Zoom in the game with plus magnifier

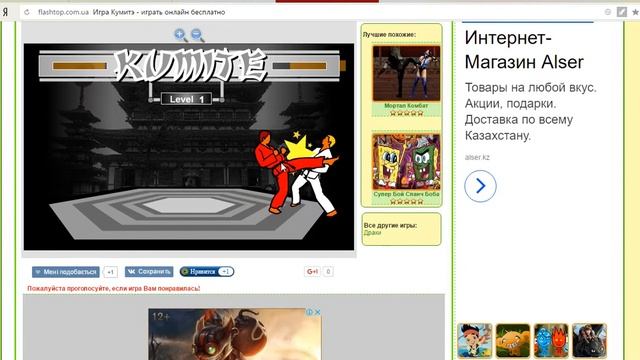tap(180, 35)
